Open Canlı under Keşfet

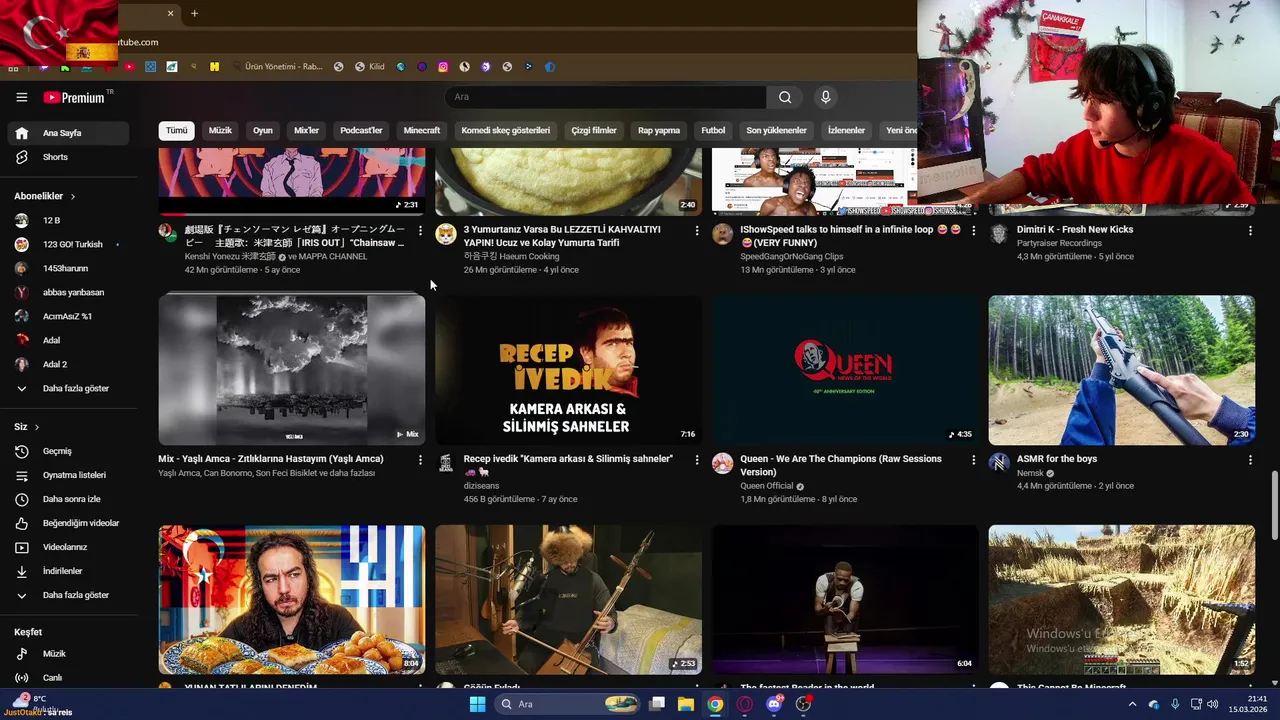68,678
